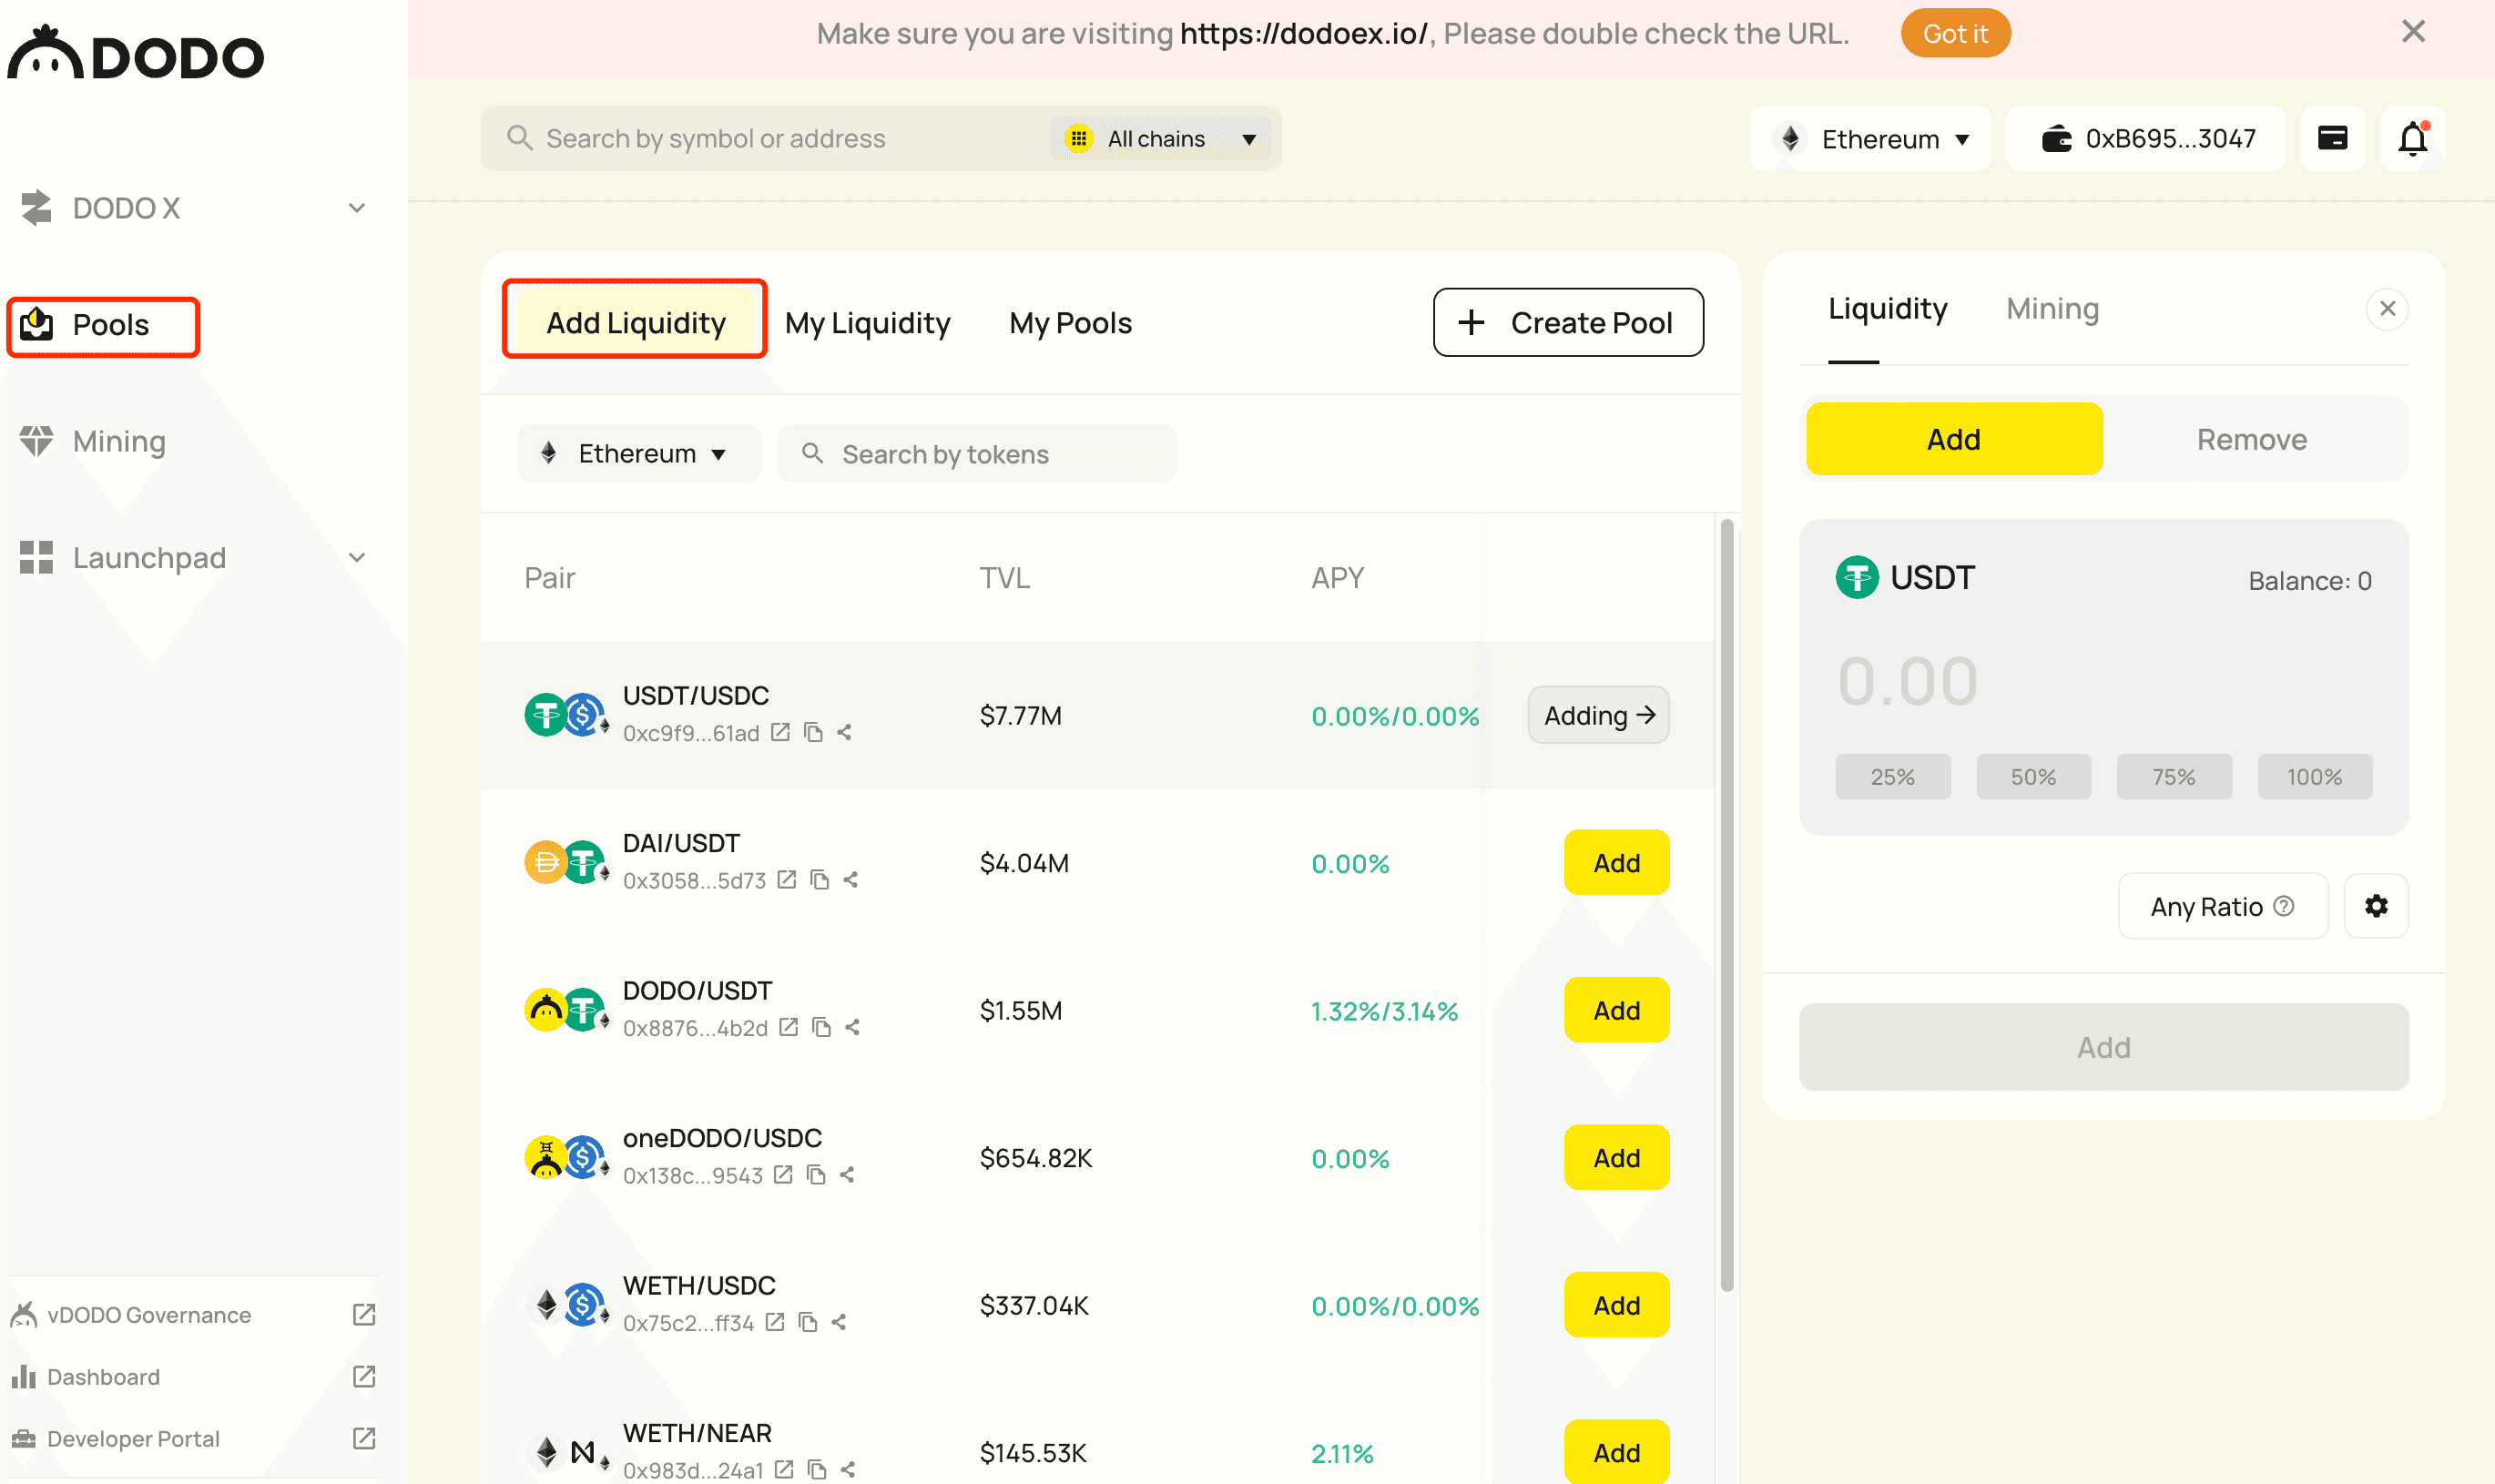The image size is (2495, 1484).
Task: Click the pool list vertical scrollbar
Action: point(1727,905)
